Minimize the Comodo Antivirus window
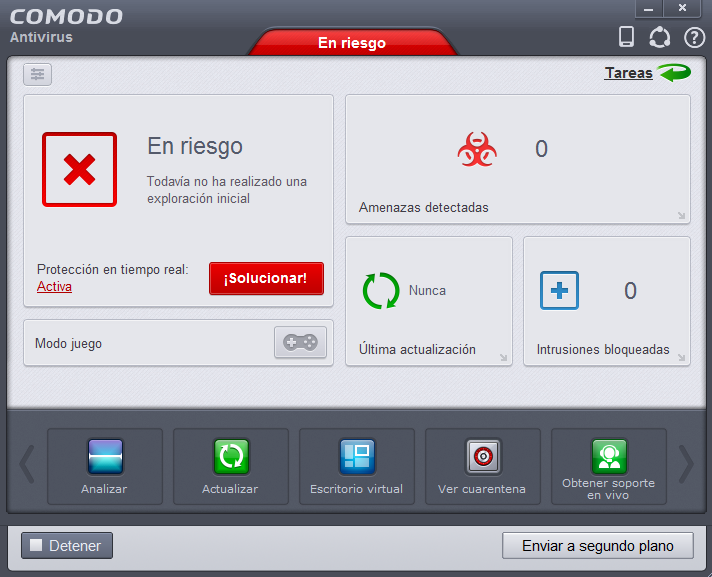The width and height of the screenshot is (712, 577). [x=649, y=8]
